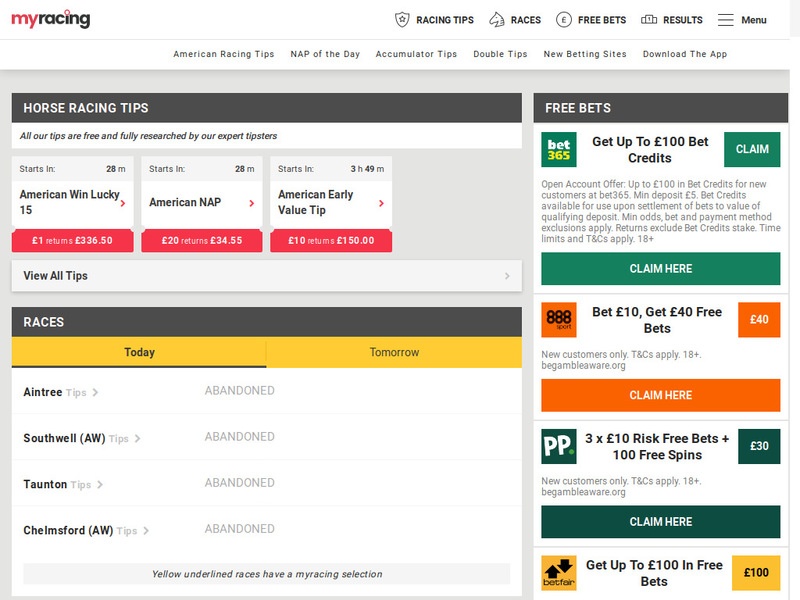Screen dimensions: 800x600
Task: Click orange £40 offer badge
Action: (758, 320)
